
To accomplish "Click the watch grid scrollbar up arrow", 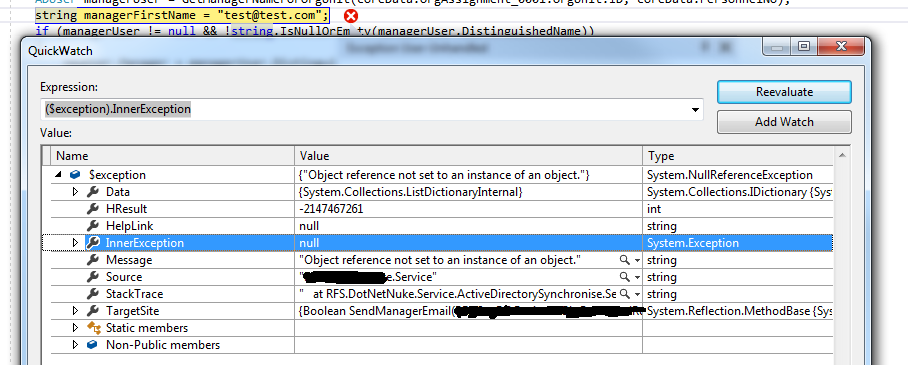I will click(843, 154).
